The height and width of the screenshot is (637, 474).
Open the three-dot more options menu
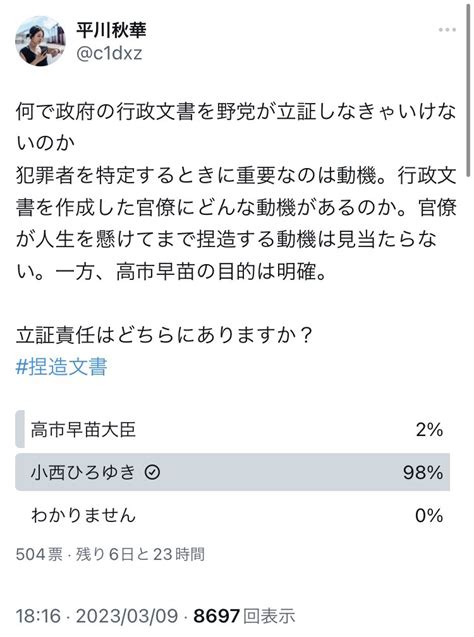tap(447, 30)
